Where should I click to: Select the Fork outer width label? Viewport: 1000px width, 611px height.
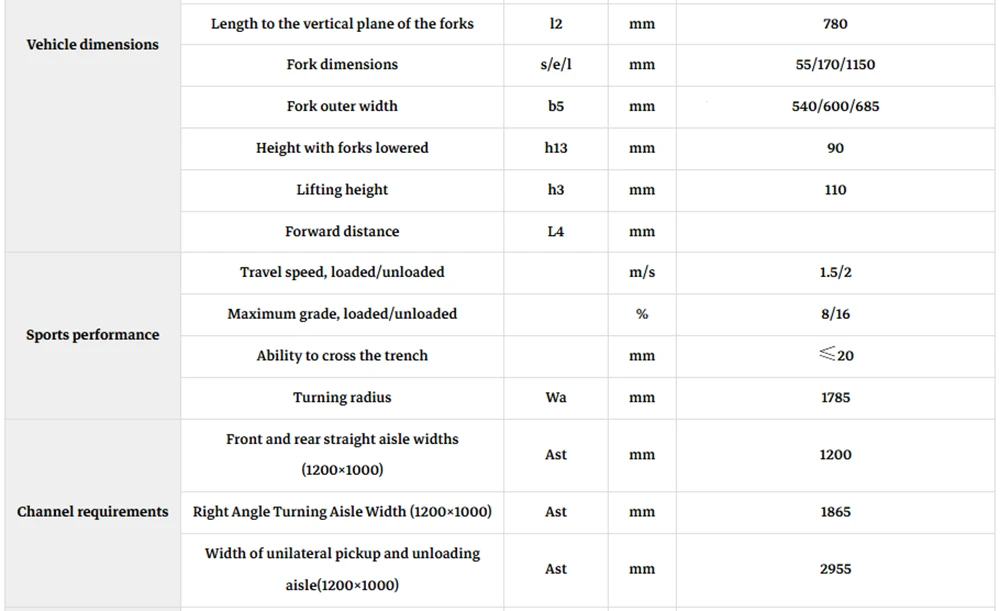[342, 106]
